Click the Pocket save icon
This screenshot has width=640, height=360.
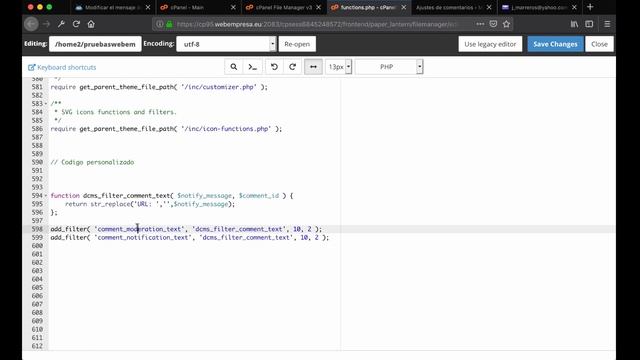pyautogui.click(x=493, y=24)
